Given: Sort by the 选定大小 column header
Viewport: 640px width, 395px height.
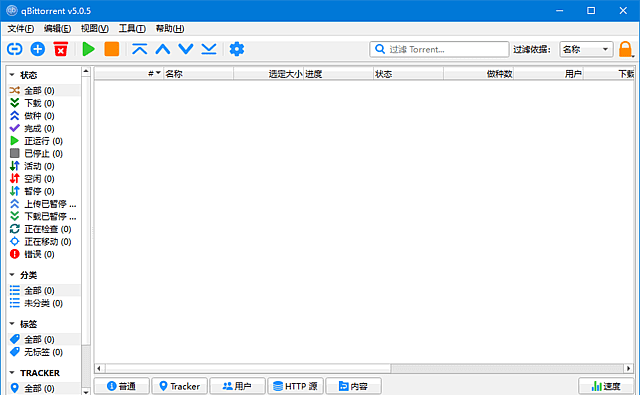Looking at the screenshot, I should 269,74.
